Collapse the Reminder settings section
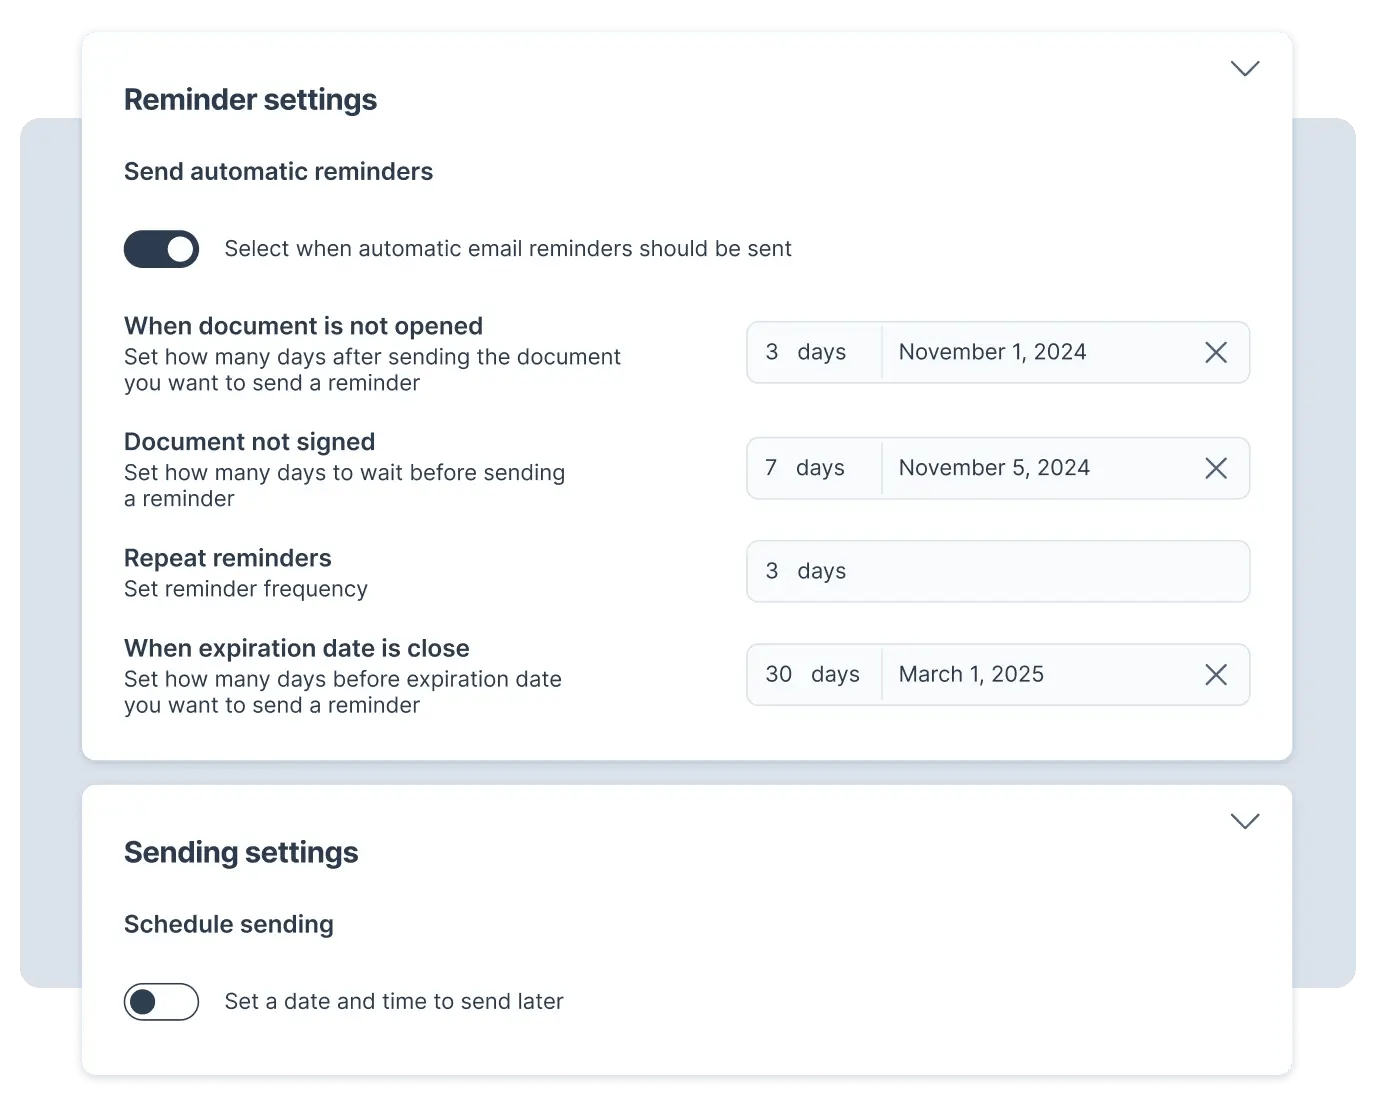The width and height of the screenshot is (1374, 1108). 1245,68
